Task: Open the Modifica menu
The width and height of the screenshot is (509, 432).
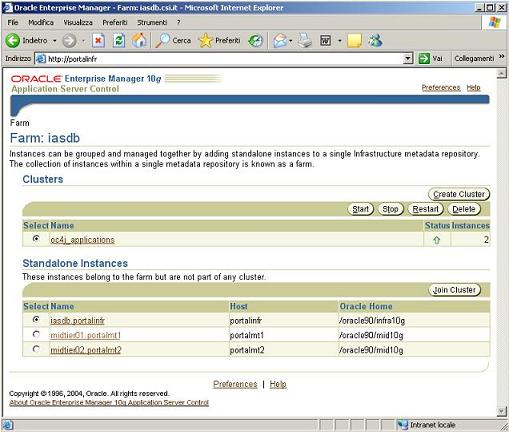Action: 41,22
